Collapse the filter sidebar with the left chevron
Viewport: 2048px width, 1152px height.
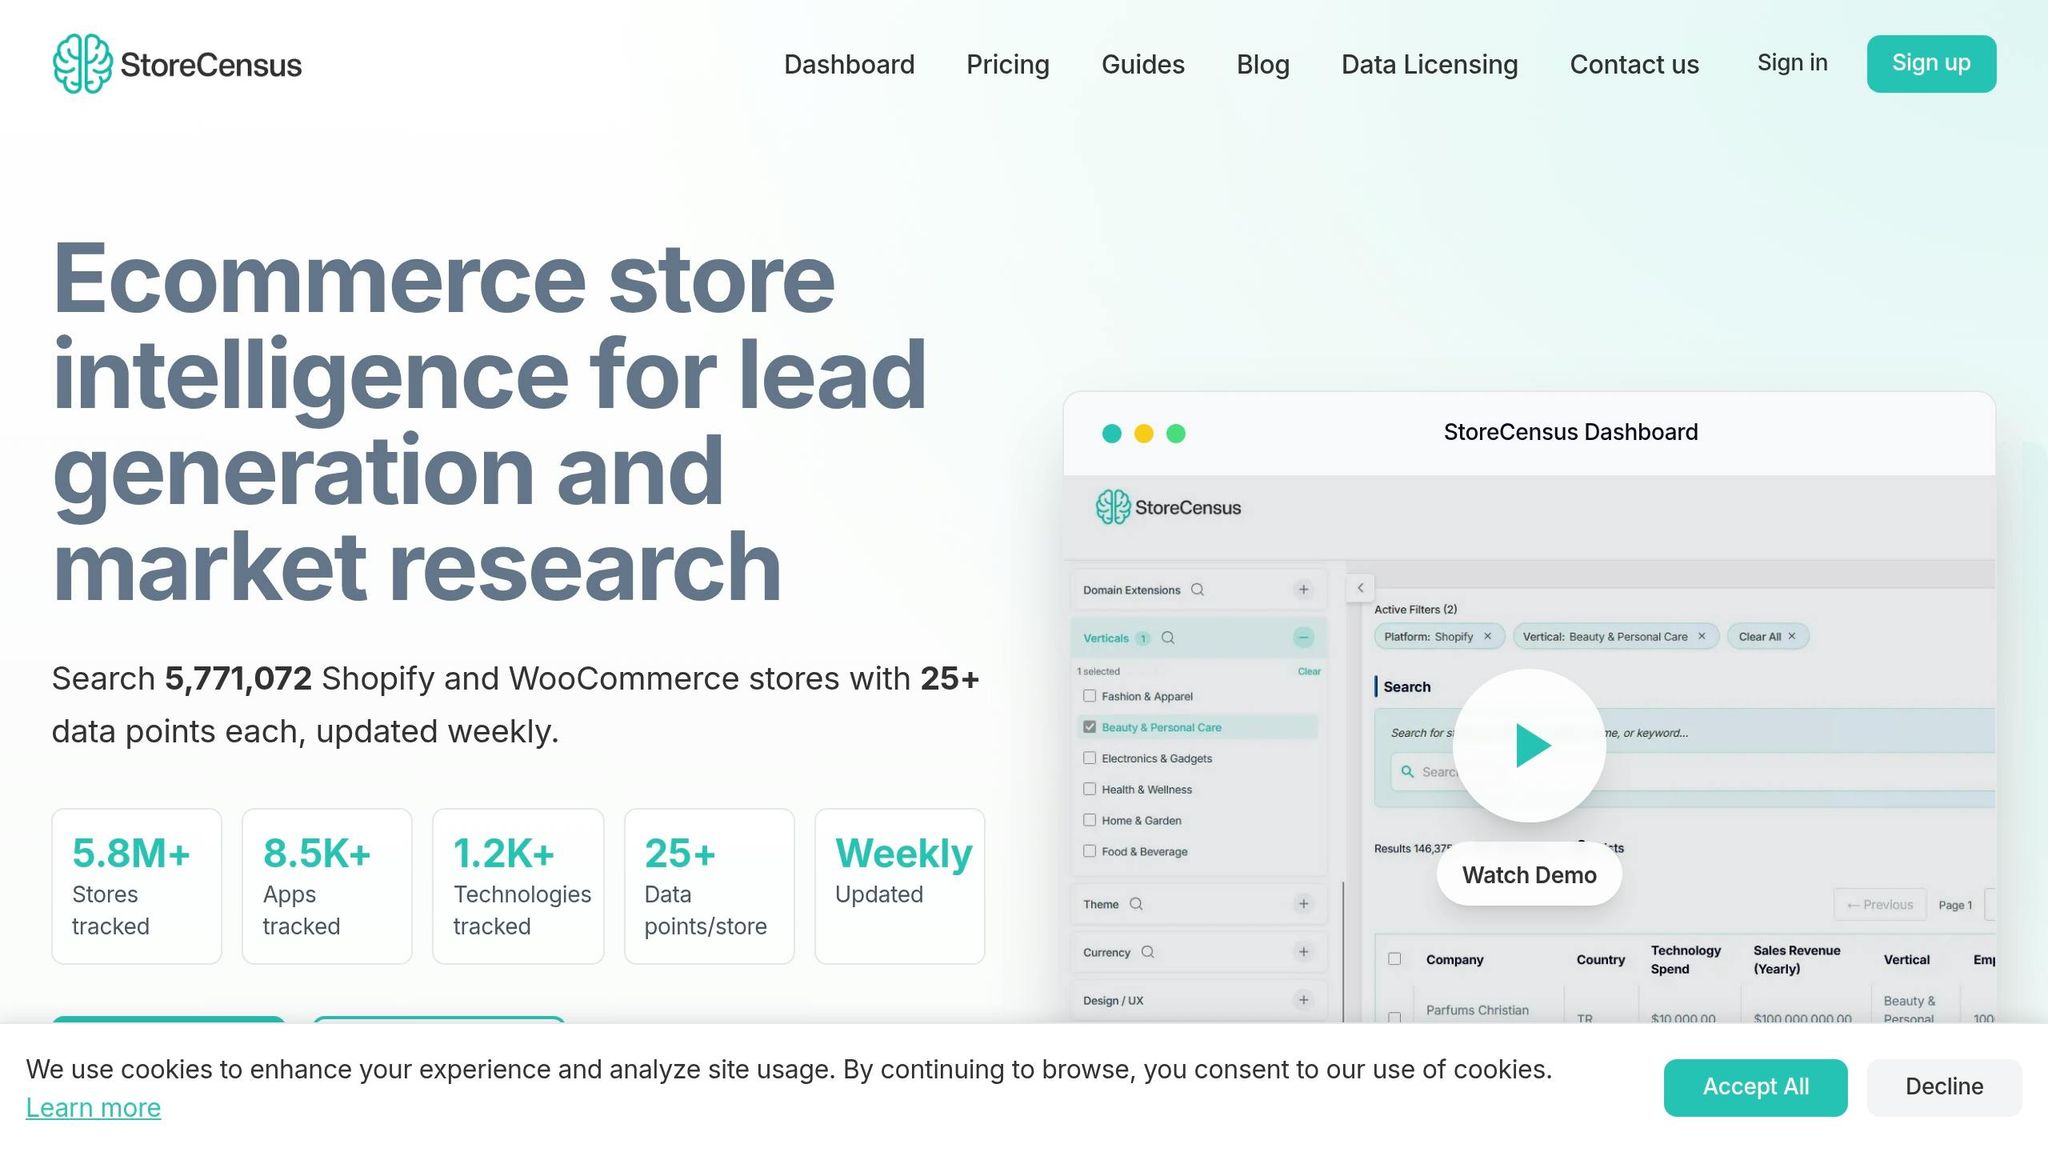[x=1360, y=588]
